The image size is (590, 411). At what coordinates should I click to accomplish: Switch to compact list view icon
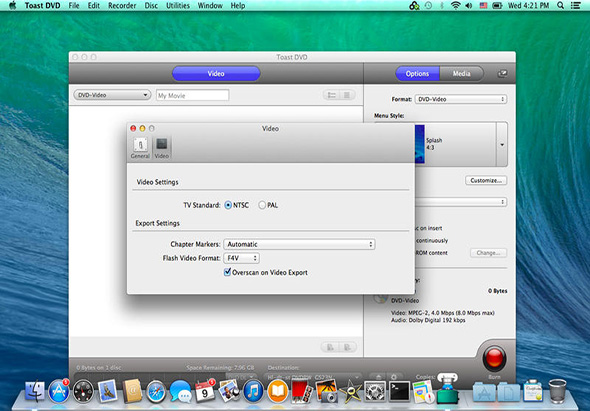(347, 95)
